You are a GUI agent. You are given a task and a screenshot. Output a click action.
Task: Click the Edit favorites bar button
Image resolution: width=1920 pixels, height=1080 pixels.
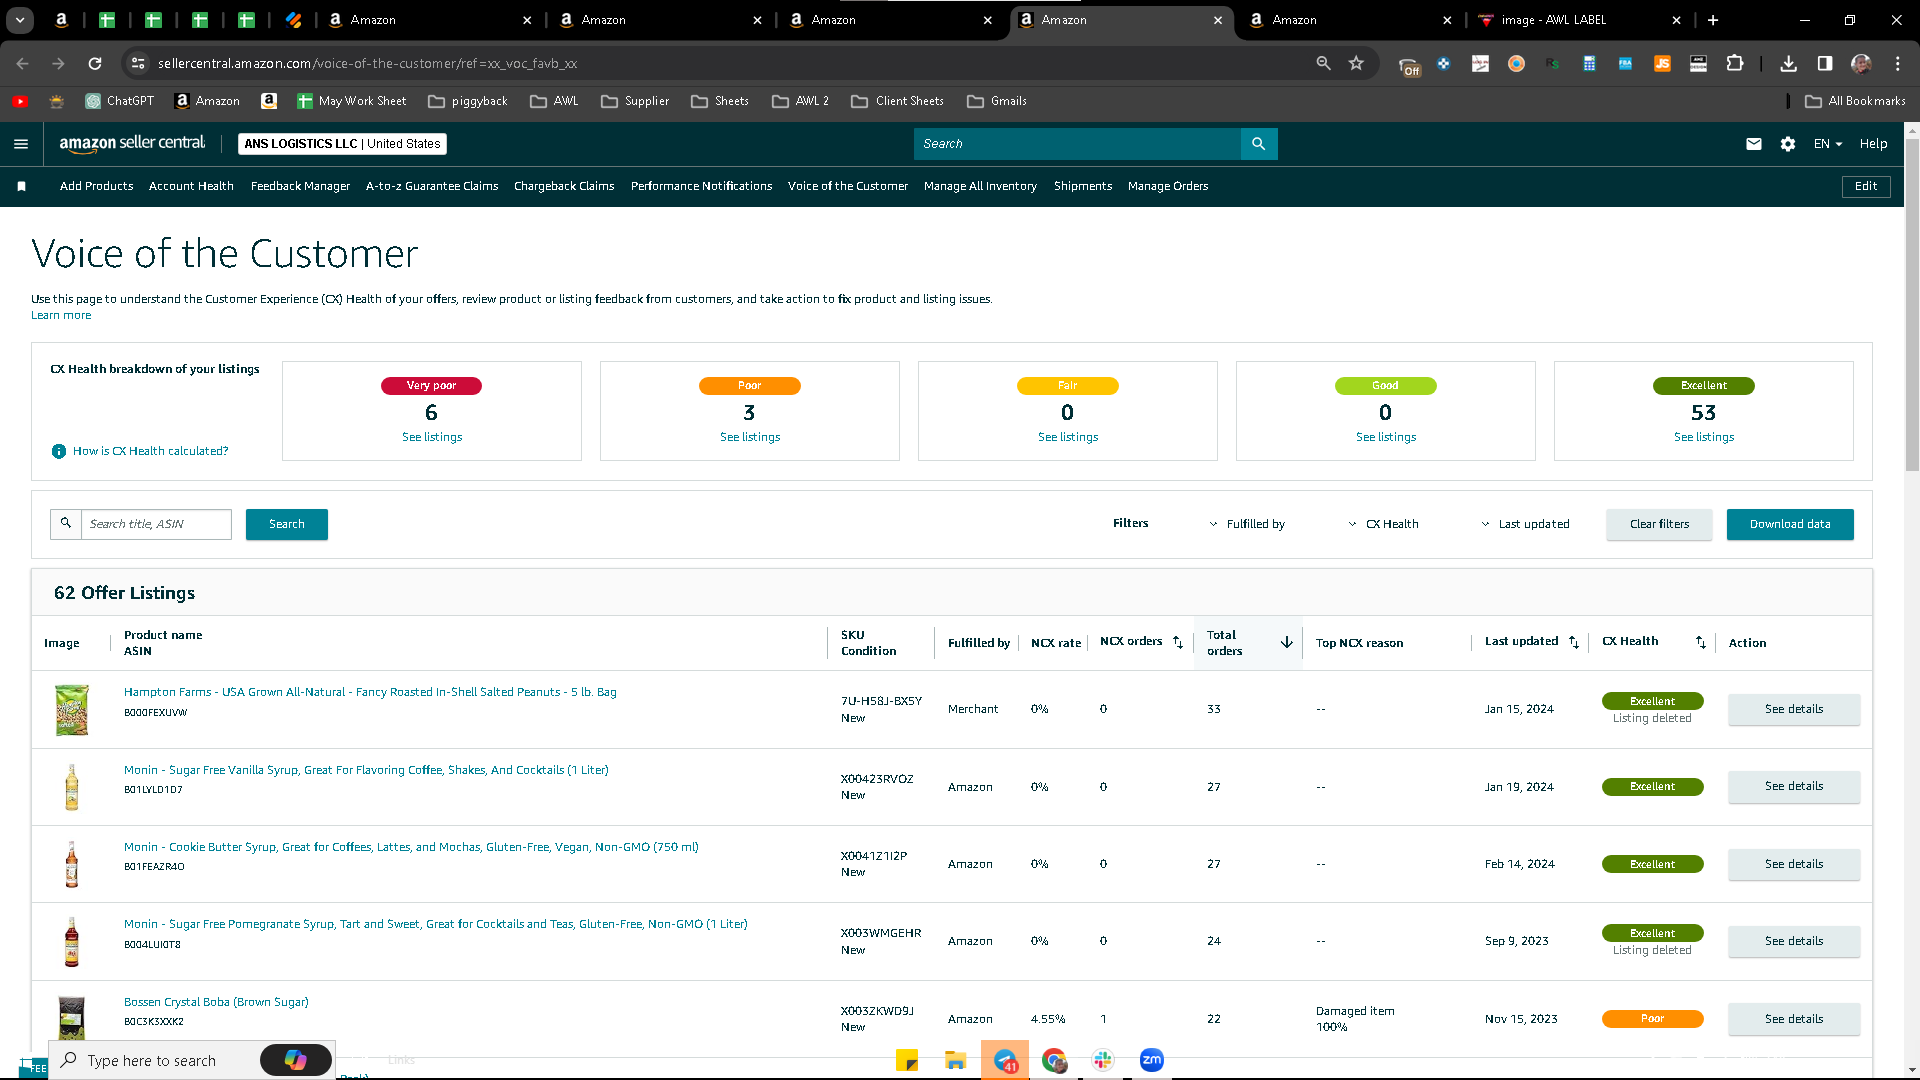point(1866,186)
